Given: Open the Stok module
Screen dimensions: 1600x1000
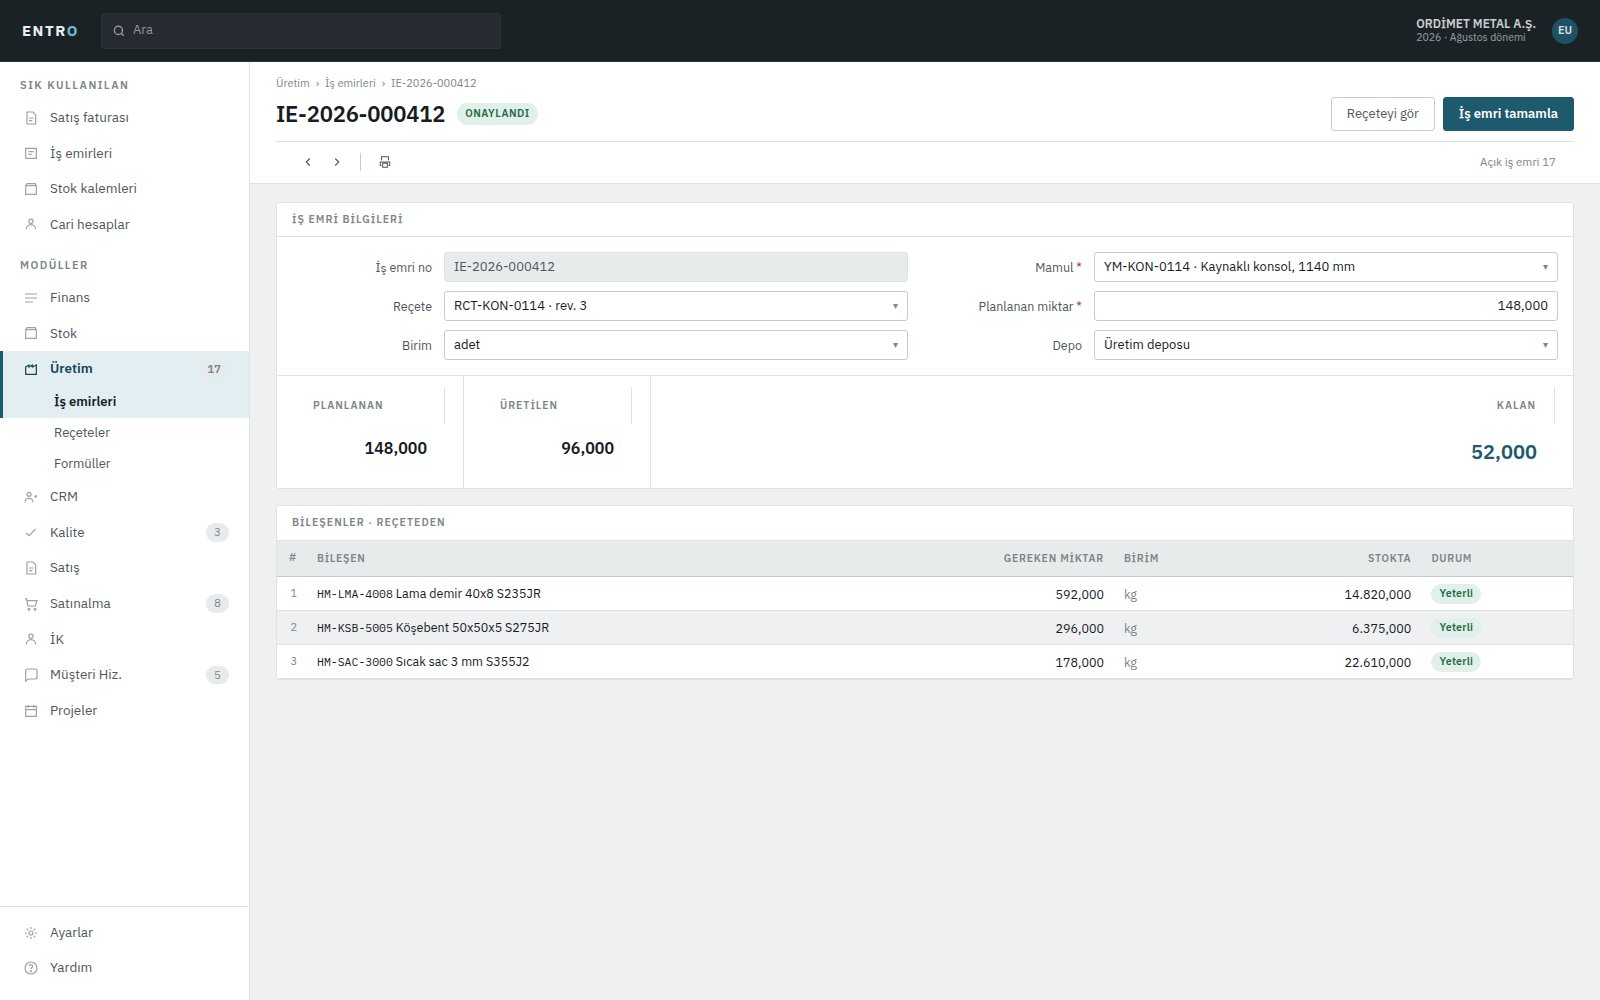Looking at the screenshot, I should pyautogui.click(x=125, y=333).
